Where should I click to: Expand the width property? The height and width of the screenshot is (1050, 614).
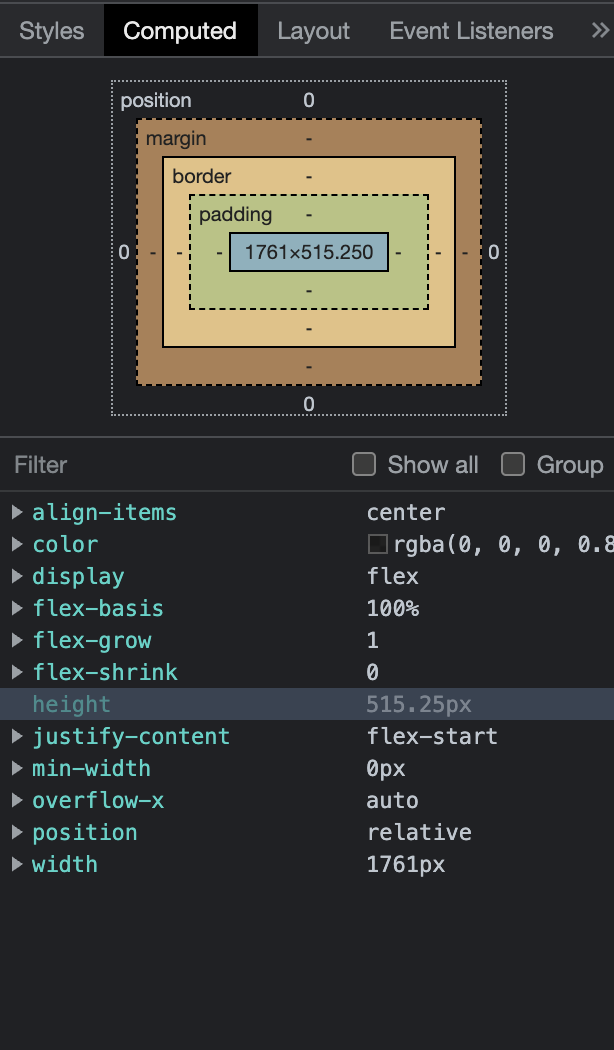[x=17, y=864]
